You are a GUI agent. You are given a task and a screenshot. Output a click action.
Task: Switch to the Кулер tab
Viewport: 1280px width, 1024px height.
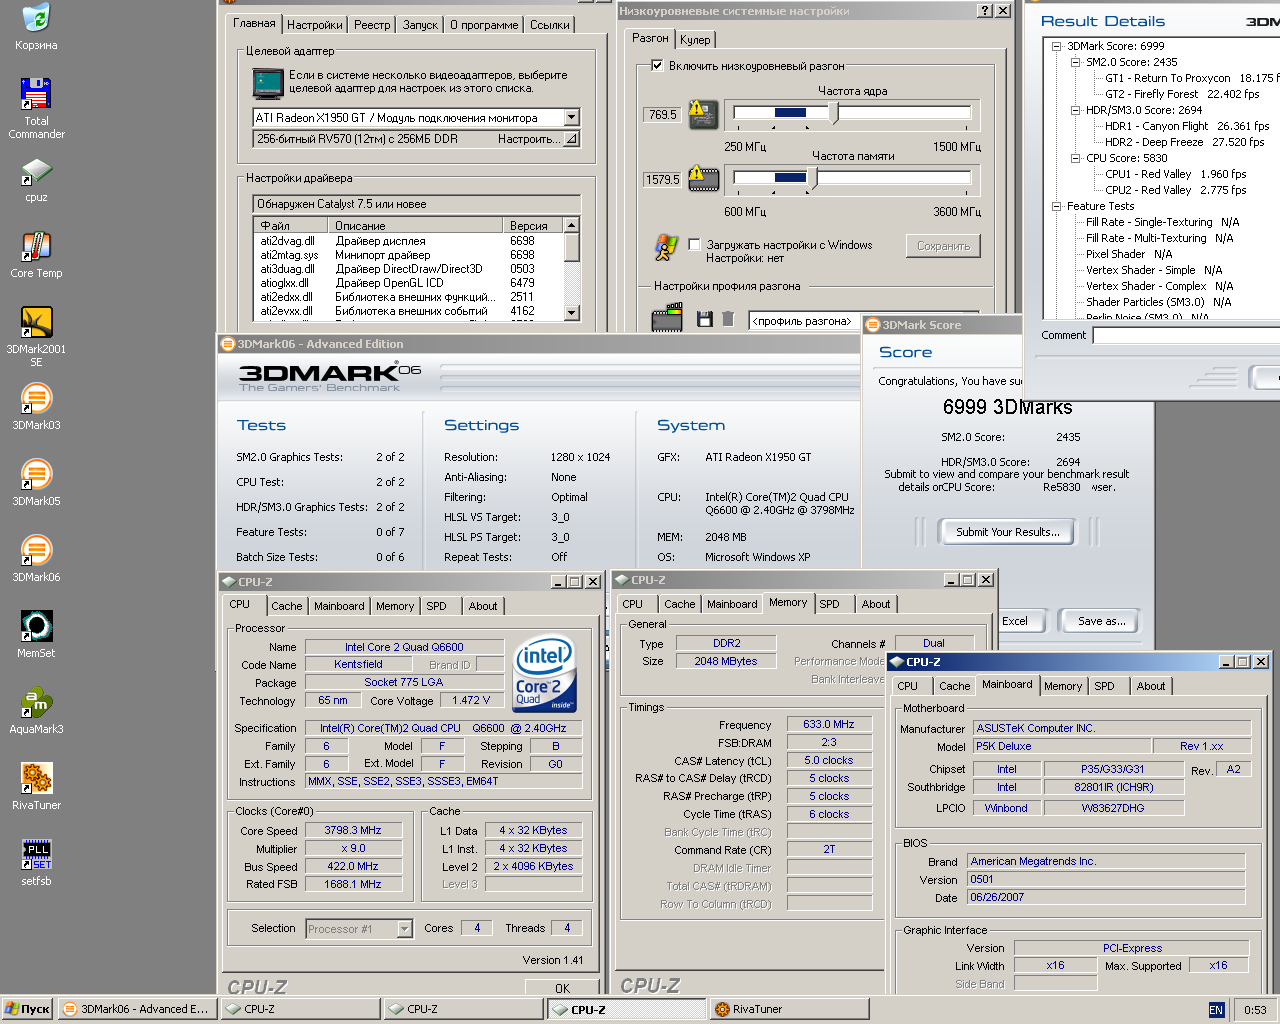click(695, 40)
